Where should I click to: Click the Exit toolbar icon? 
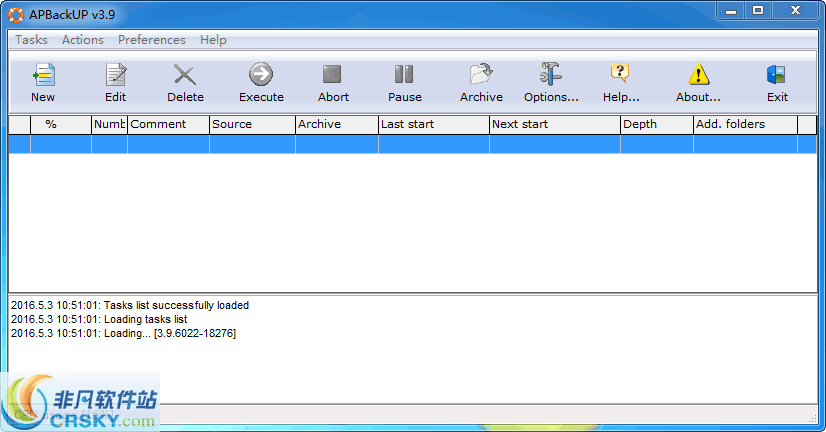777,82
